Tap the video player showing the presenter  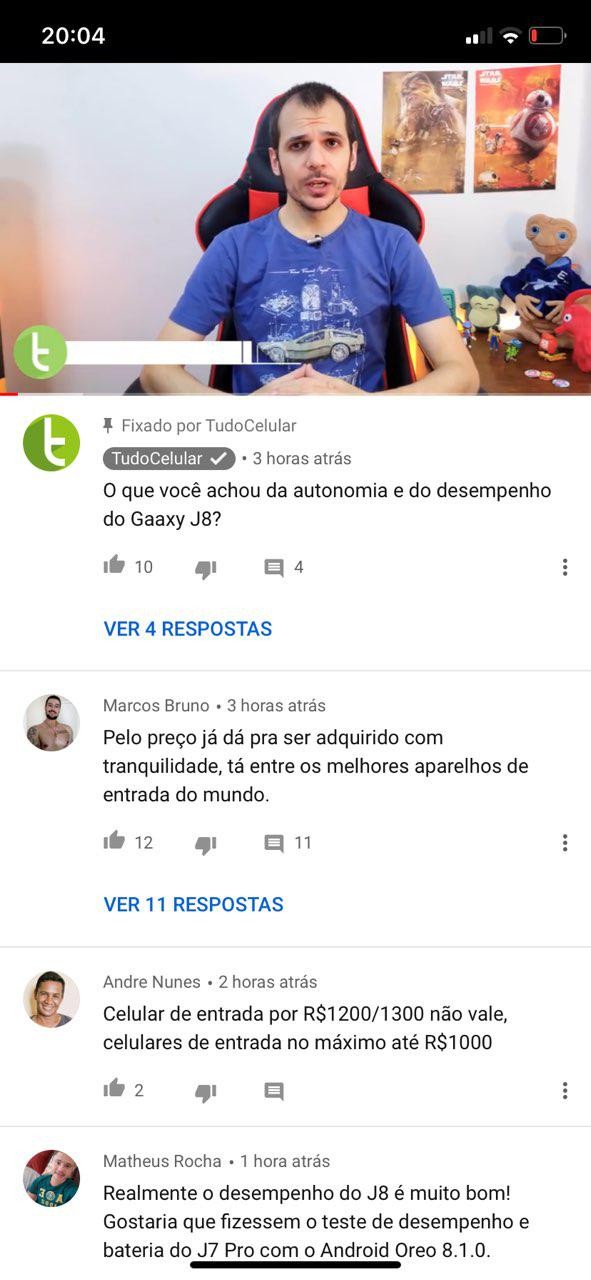(295, 229)
